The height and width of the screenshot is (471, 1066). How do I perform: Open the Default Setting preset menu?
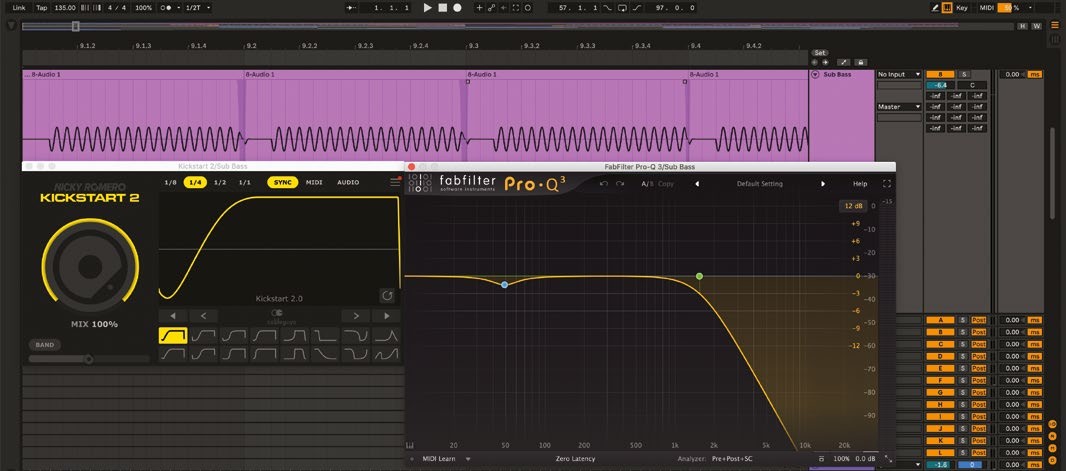click(x=759, y=184)
